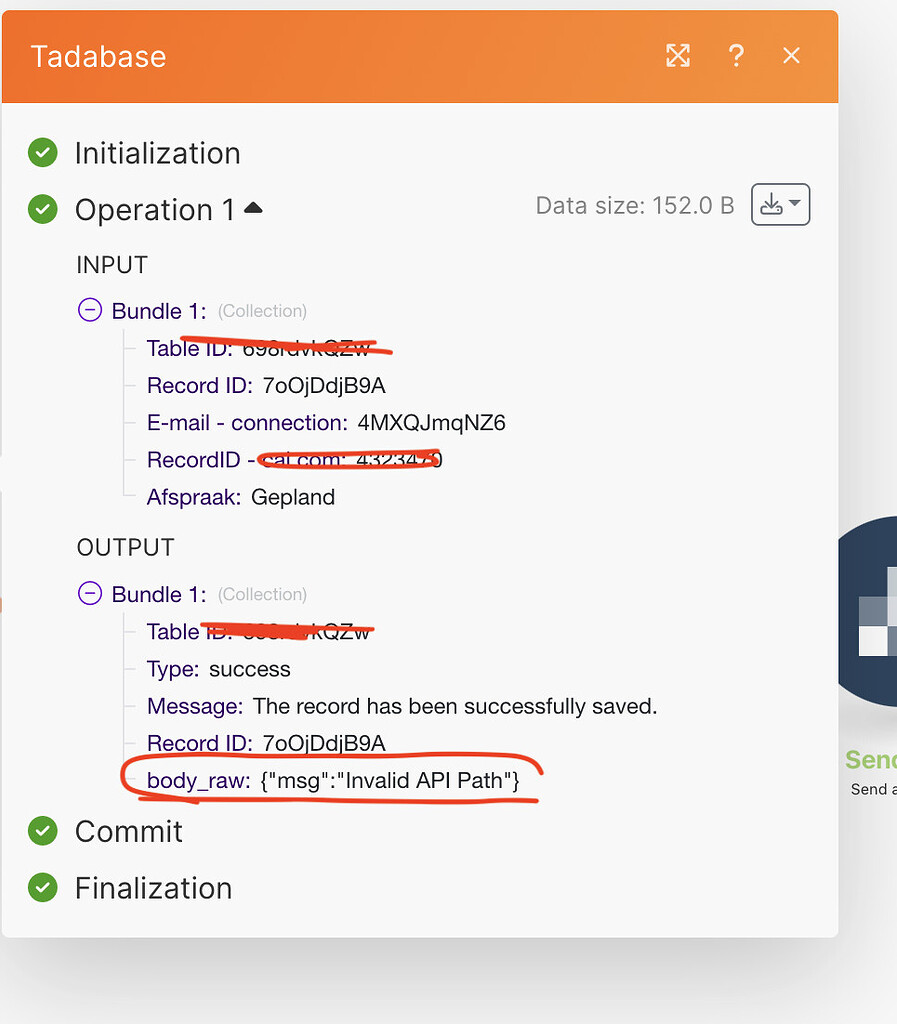Screen dimensions: 897x1024
Task: Collapse Operation 1 using its triangle
Action: pyautogui.click(x=253, y=206)
